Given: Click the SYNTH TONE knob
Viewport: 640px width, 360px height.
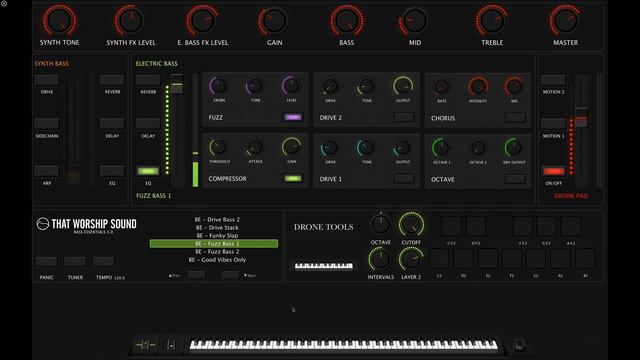Looking at the screenshot, I should pos(60,20).
